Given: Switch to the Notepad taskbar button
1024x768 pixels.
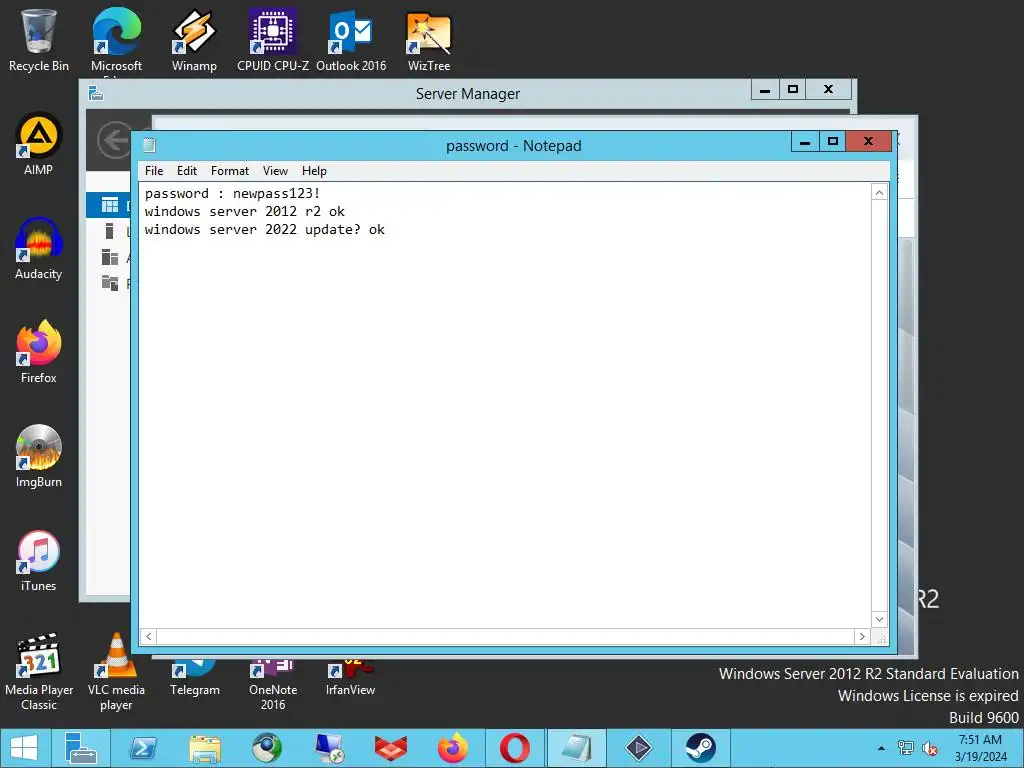Looking at the screenshot, I should (x=576, y=748).
